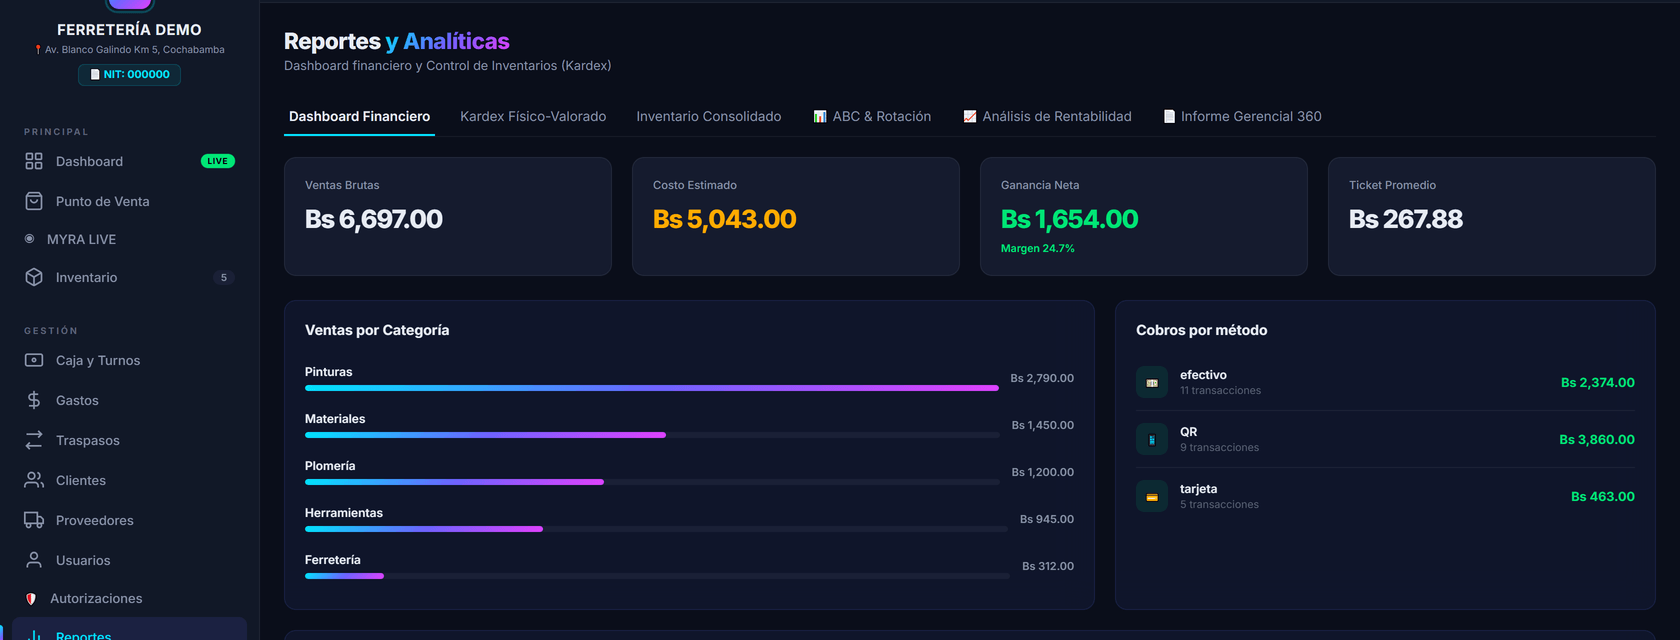1680x640 pixels.
Task: Click the Bs 1,654.00 net profit value
Action: 1069,219
